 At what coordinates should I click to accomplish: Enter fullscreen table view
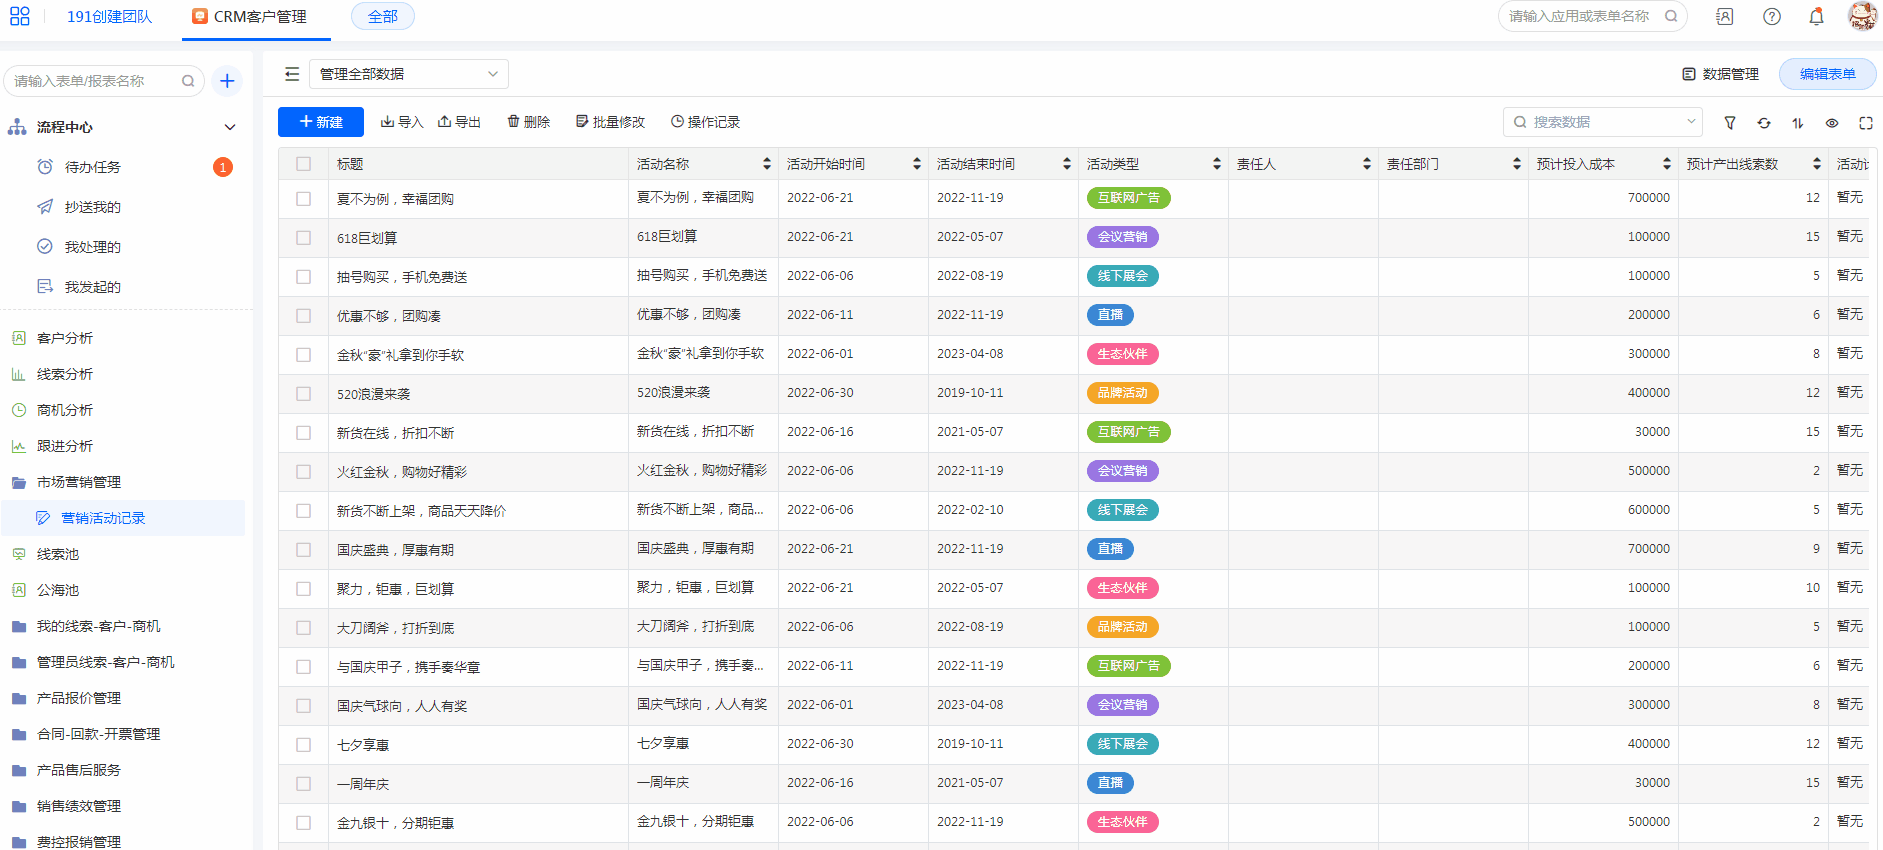(x=1866, y=123)
